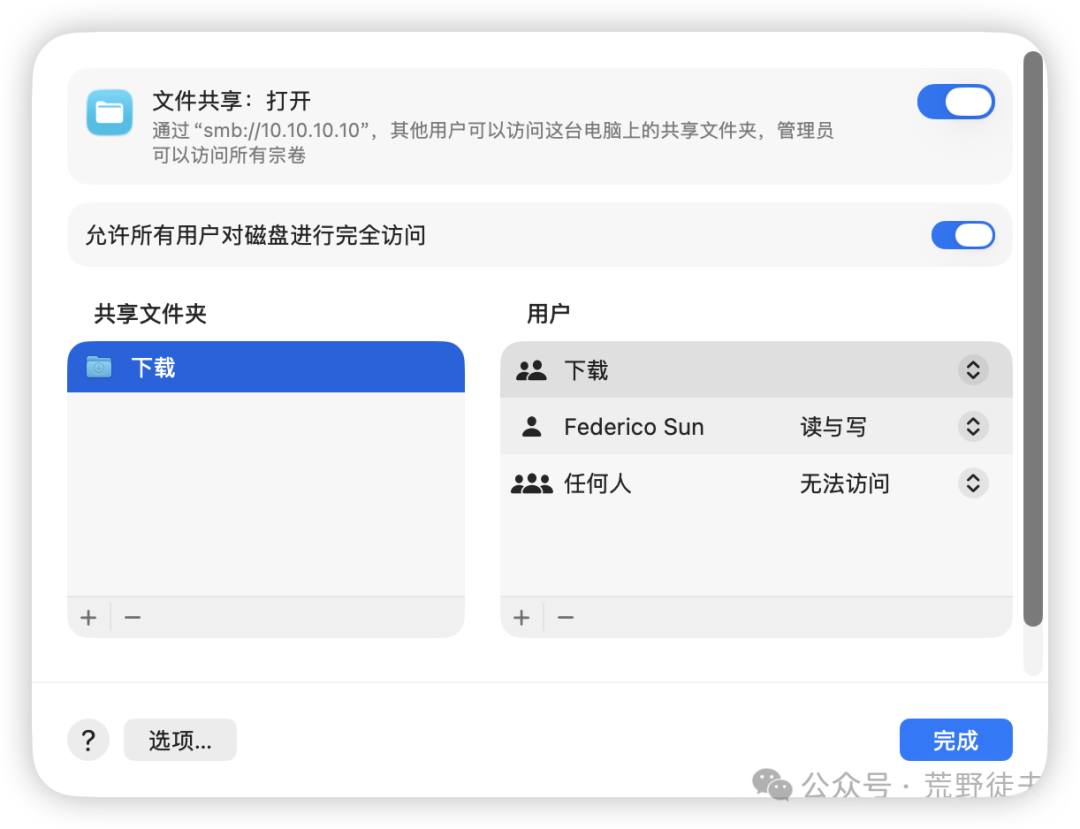Add a shared folder with plus button
Viewport: 1080px width, 829px height.
[88, 618]
